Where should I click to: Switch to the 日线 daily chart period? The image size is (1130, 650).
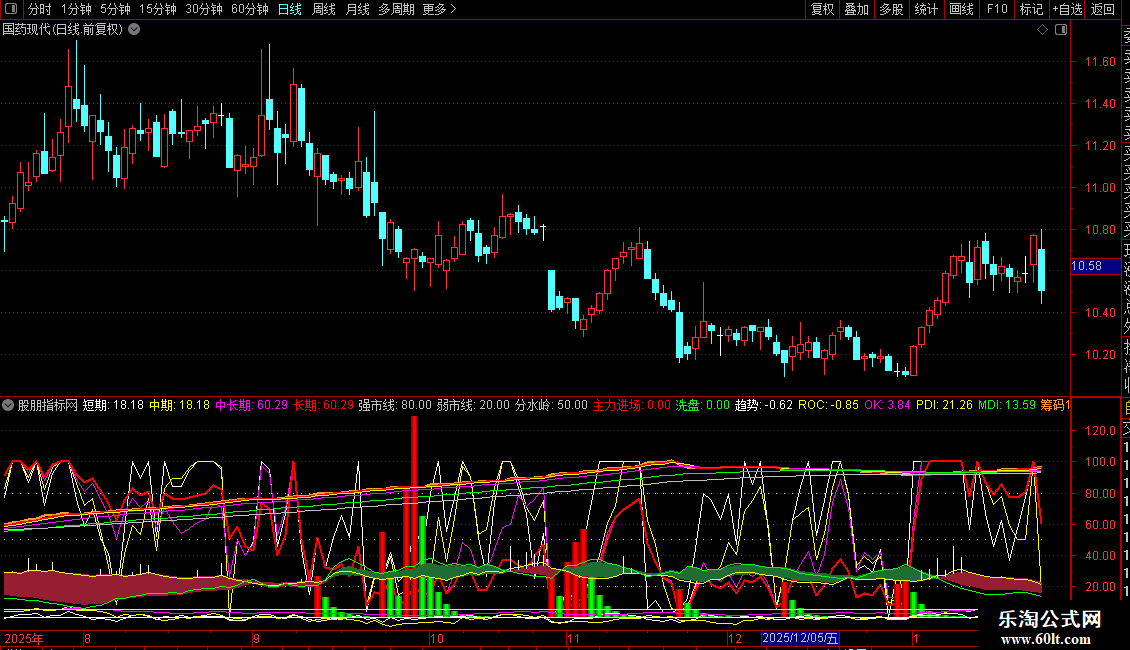click(x=289, y=9)
